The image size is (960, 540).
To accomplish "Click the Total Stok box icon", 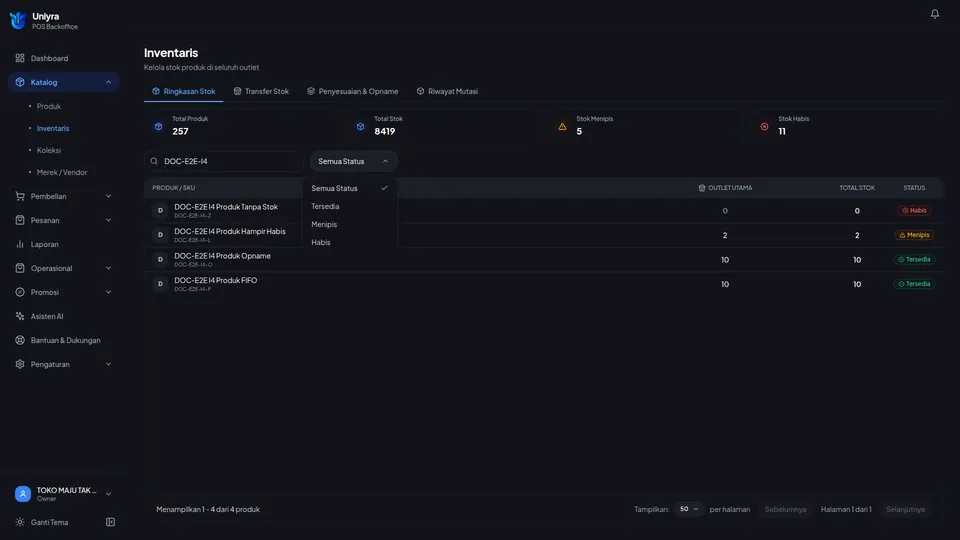I will 361,126.
